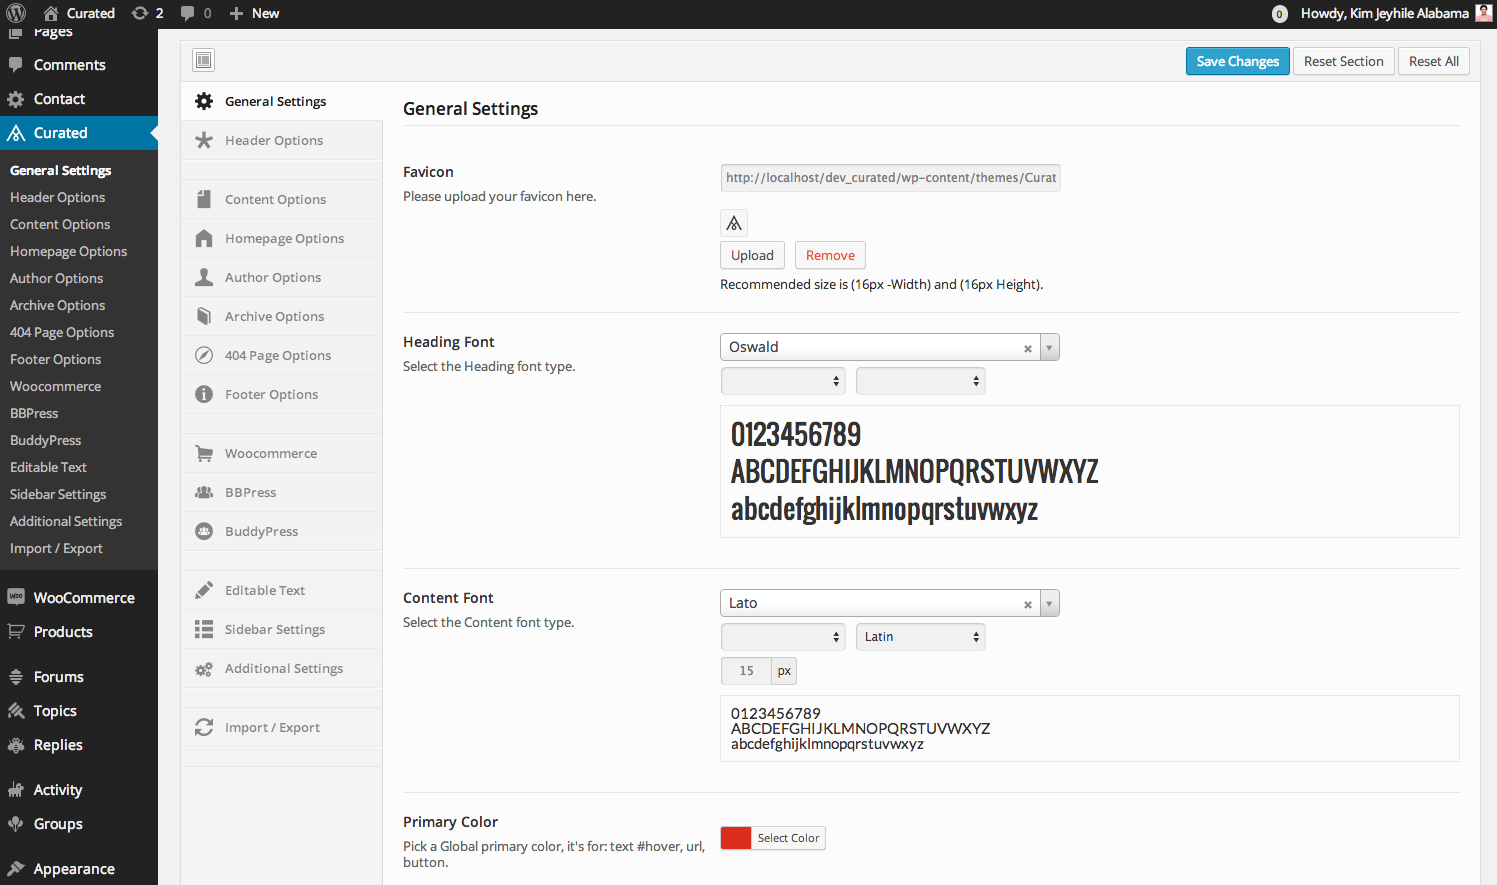This screenshot has width=1497, height=885.
Task: Click the General Settings gear icon
Action: click(204, 101)
